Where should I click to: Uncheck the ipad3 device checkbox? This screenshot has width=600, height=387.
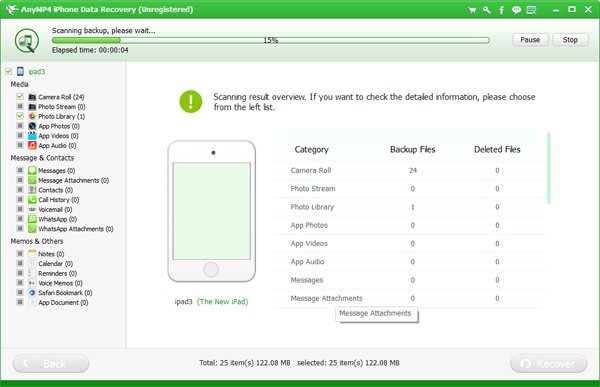[8, 71]
